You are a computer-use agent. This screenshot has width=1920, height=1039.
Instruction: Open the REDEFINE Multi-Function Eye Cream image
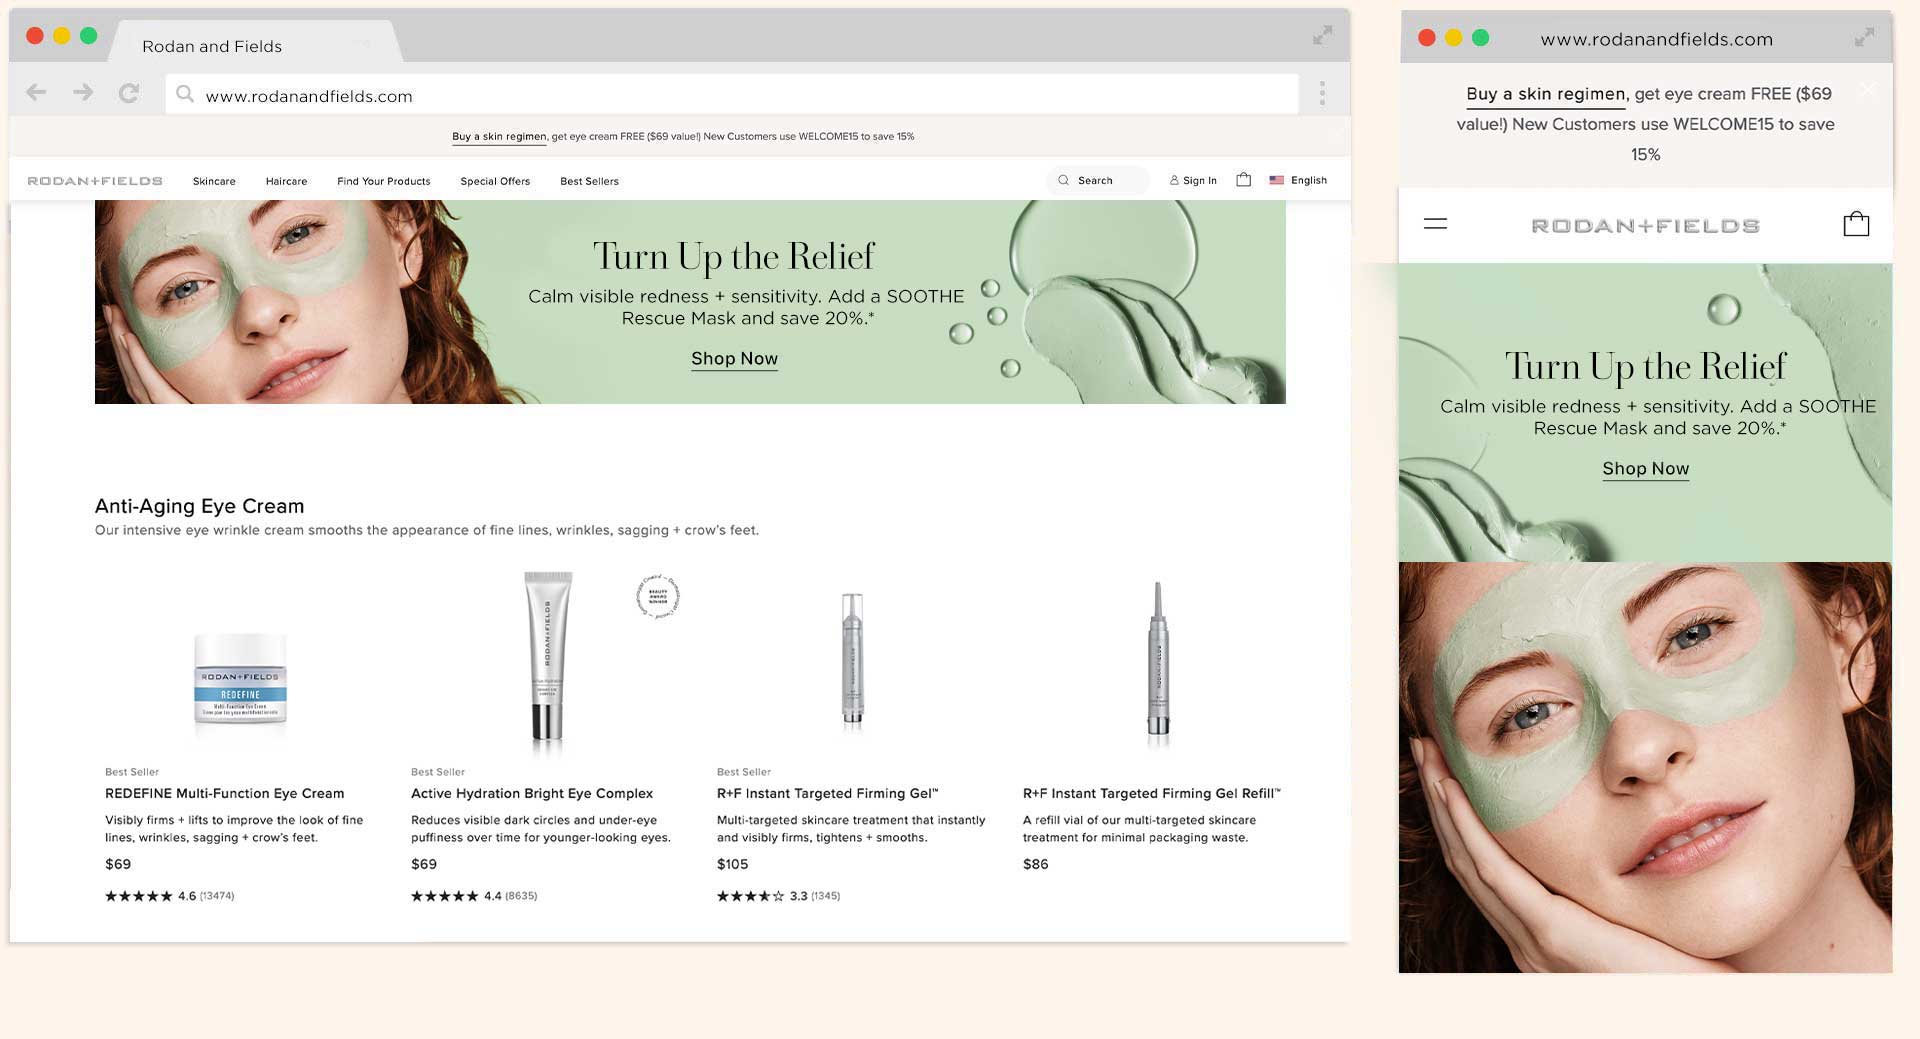(240, 679)
